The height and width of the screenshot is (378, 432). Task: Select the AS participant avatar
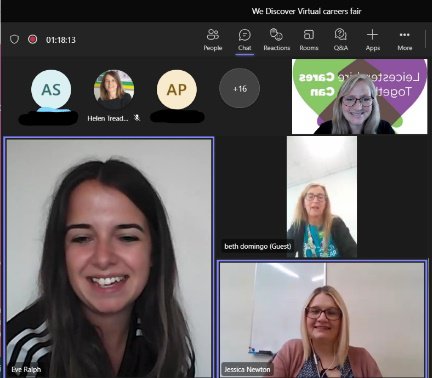point(51,90)
